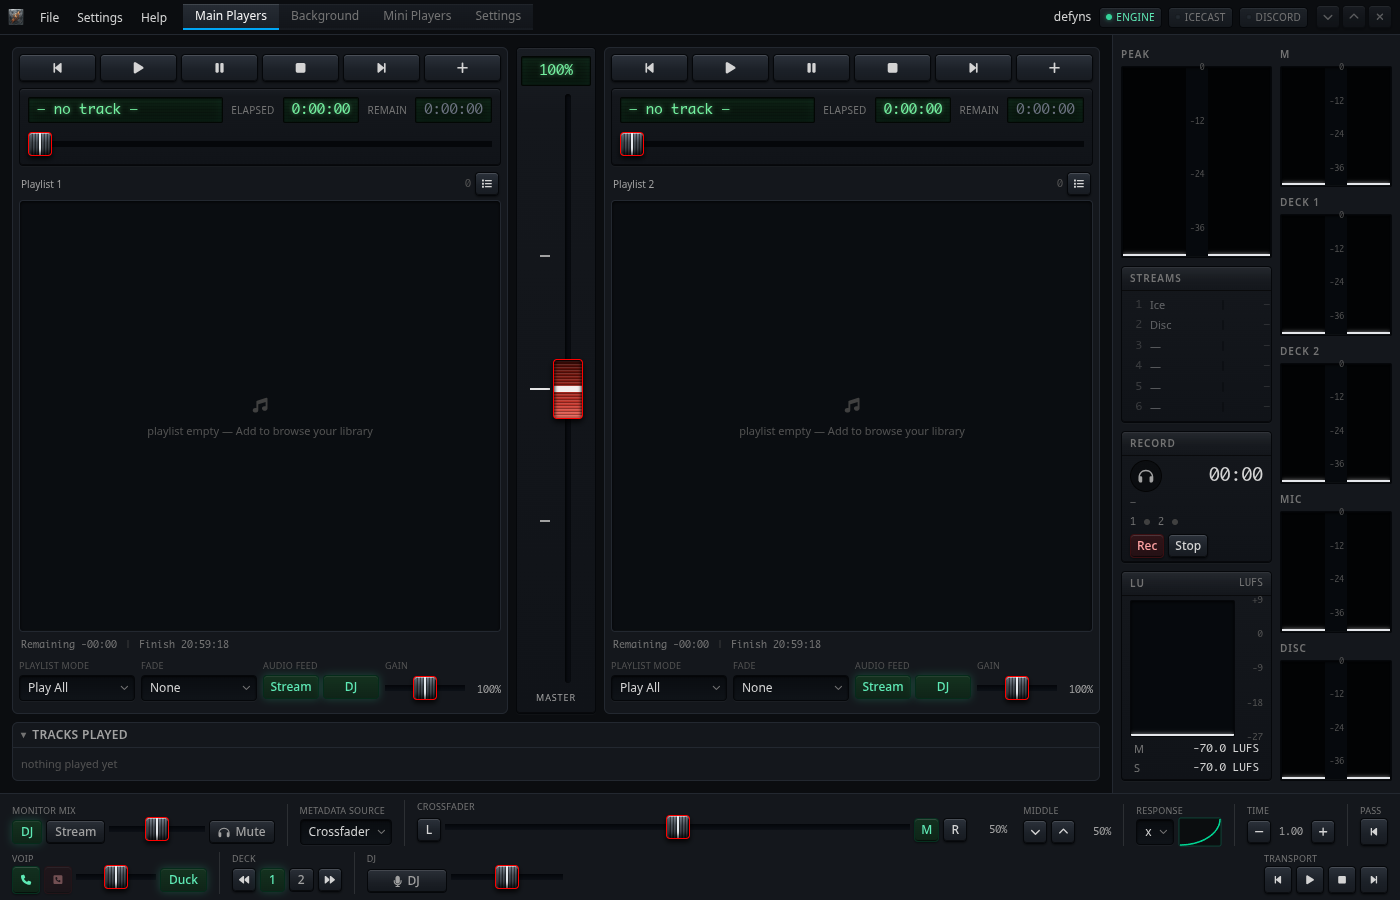Collapse the Tracks Played section
Image resolution: width=1400 pixels, height=900 pixels.
[x=24, y=735]
